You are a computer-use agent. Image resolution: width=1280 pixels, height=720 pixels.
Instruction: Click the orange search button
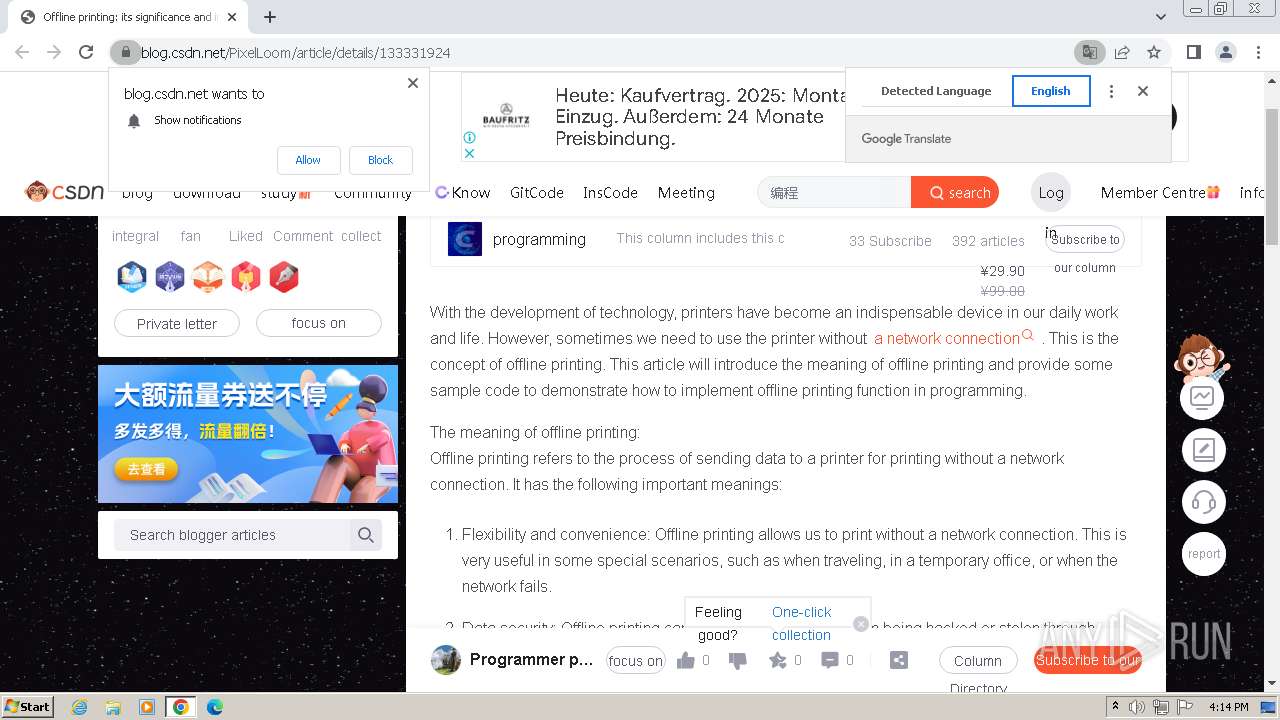(x=955, y=192)
